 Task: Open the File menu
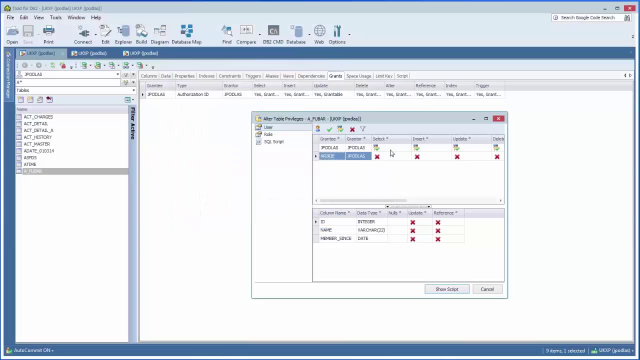coord(10,18)
